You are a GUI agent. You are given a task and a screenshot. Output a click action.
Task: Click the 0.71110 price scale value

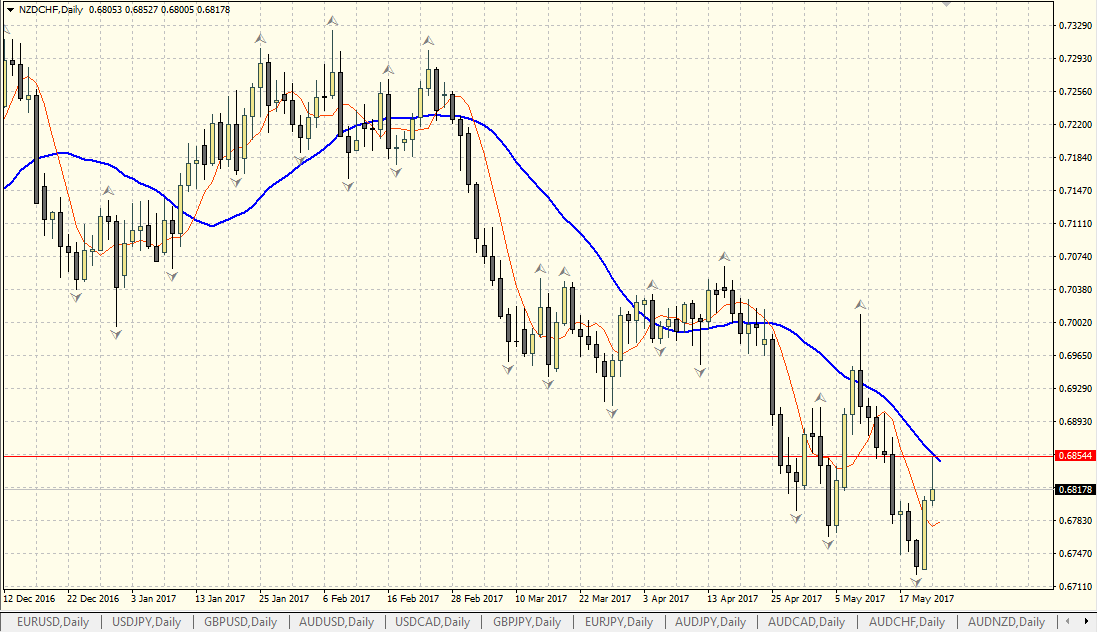point(1075,224)
